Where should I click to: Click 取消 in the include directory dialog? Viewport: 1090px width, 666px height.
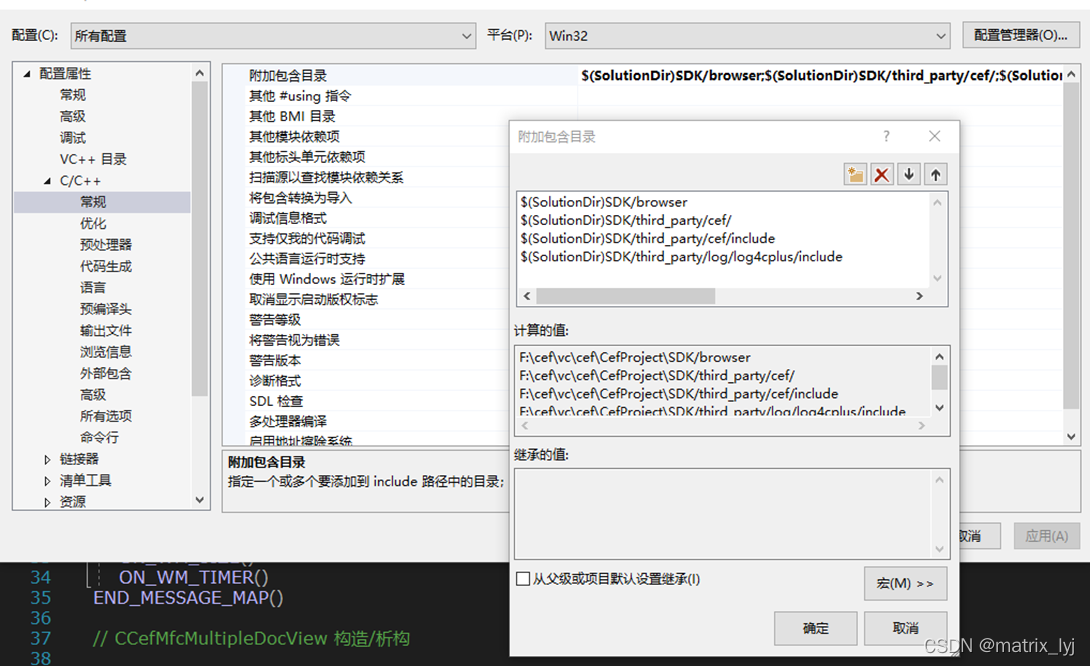tap(905, 628)
